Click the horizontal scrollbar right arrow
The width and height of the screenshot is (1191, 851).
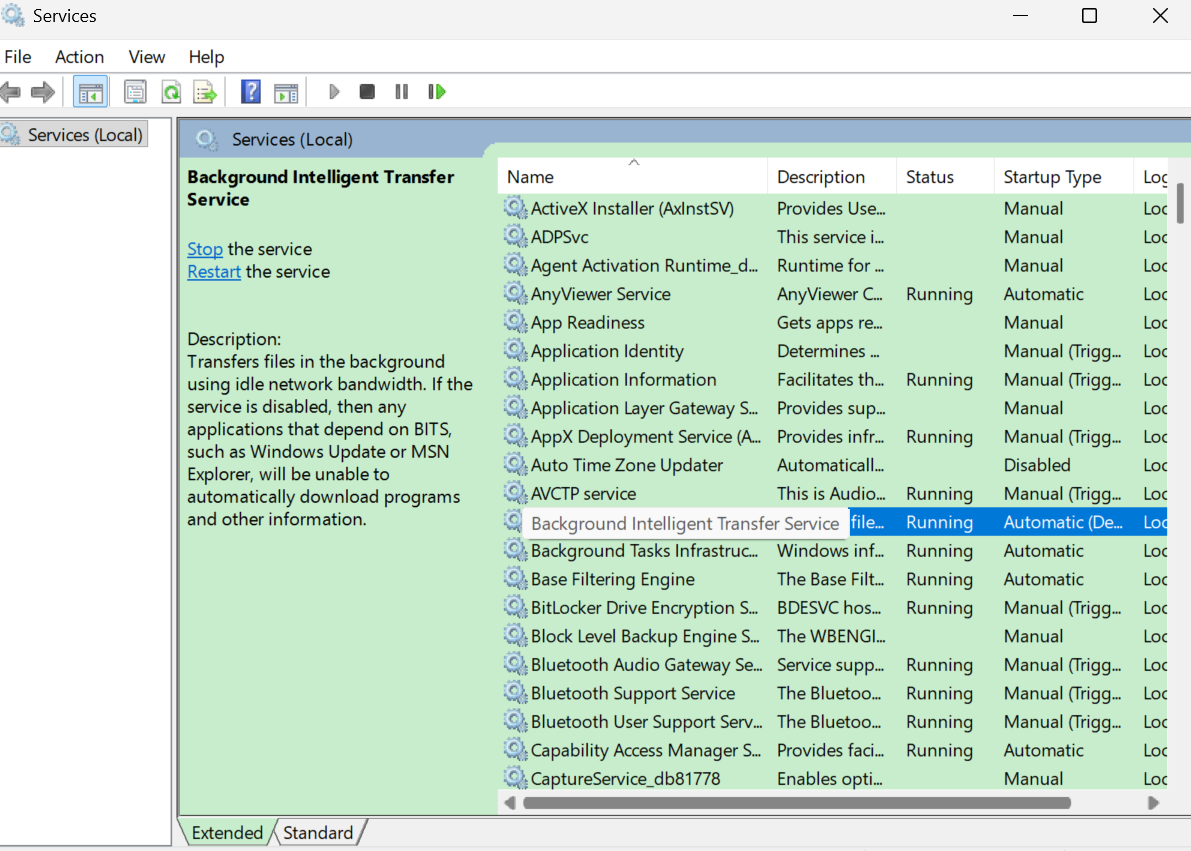click(x=1153, y=803)
